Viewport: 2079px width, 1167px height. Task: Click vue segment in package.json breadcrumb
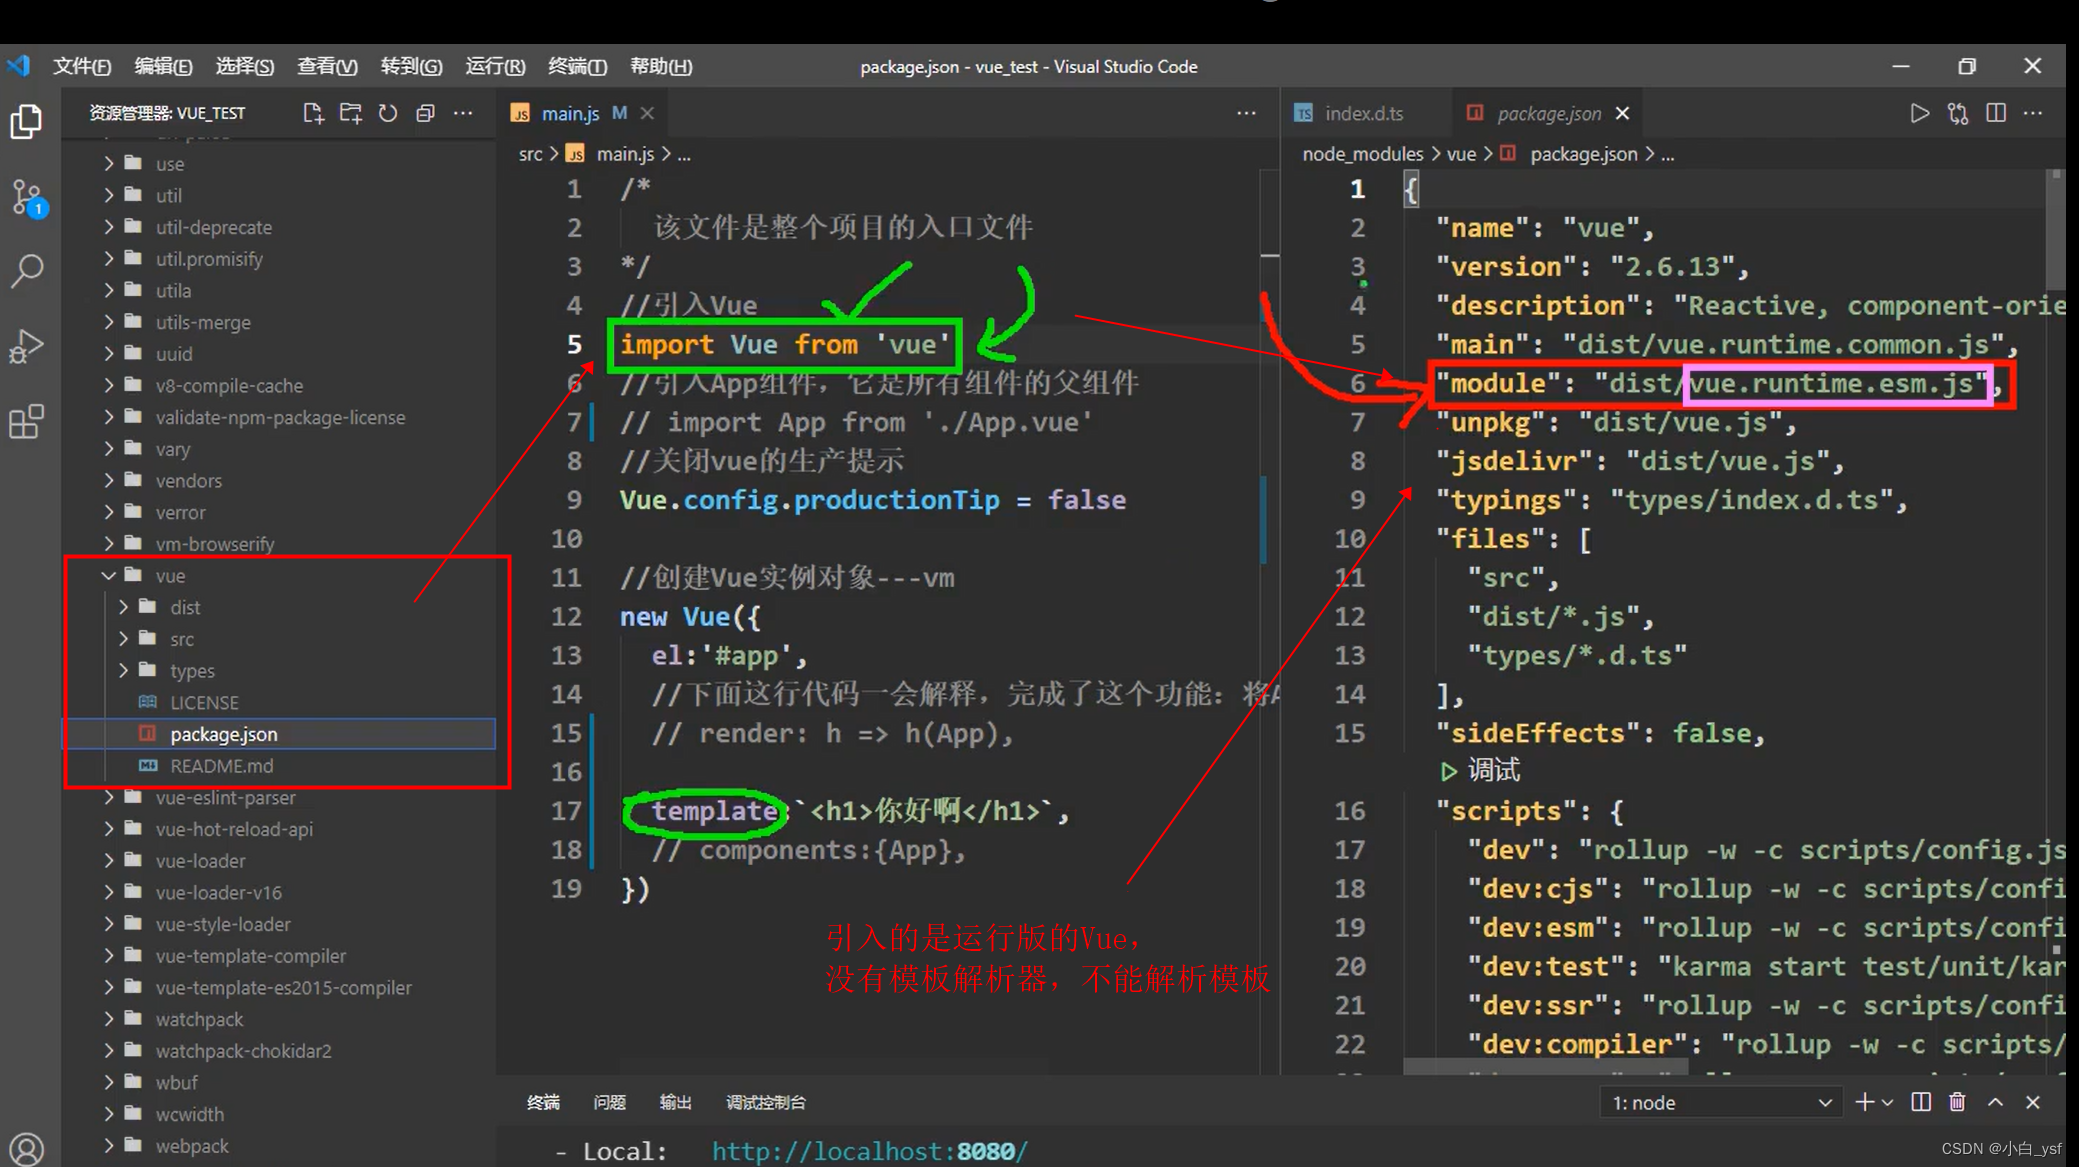pyautogui.click(x=1461, y=154)
